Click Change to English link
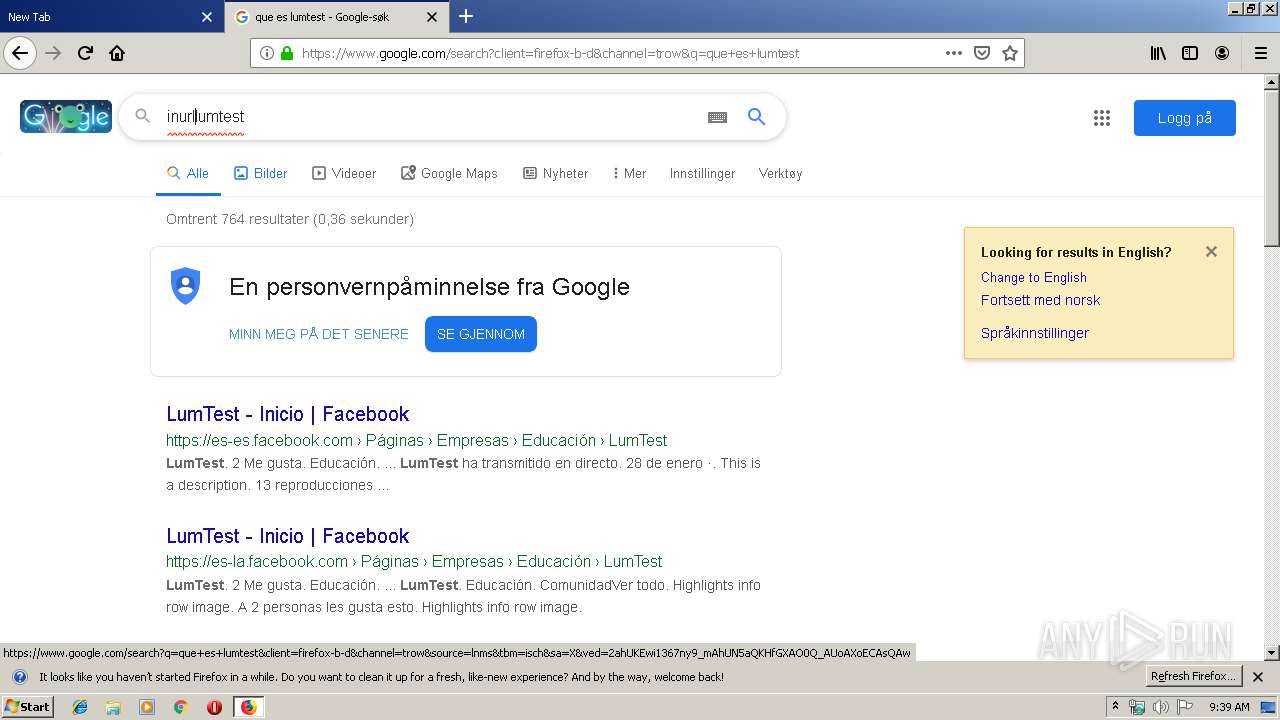The image size is (1280, 720). coord(1033,277)
